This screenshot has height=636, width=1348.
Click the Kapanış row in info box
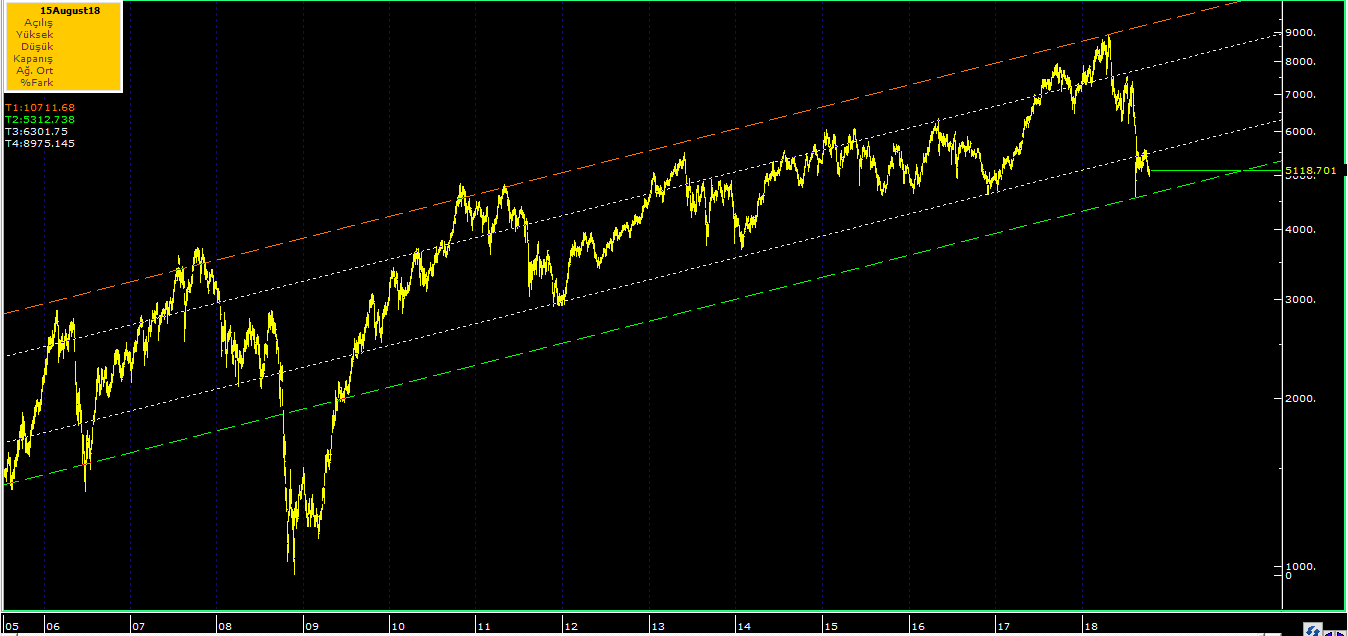(x=33, y=58)
